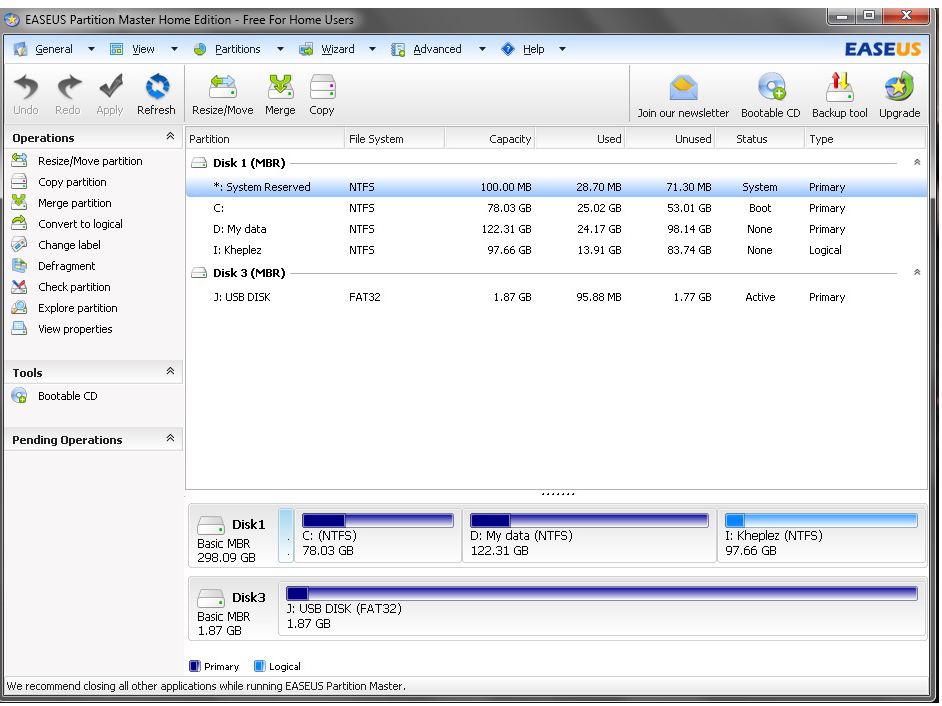Click the Check partition link
Image resolution: width=942 pixels, height=706 pixels.
(74, 287)
